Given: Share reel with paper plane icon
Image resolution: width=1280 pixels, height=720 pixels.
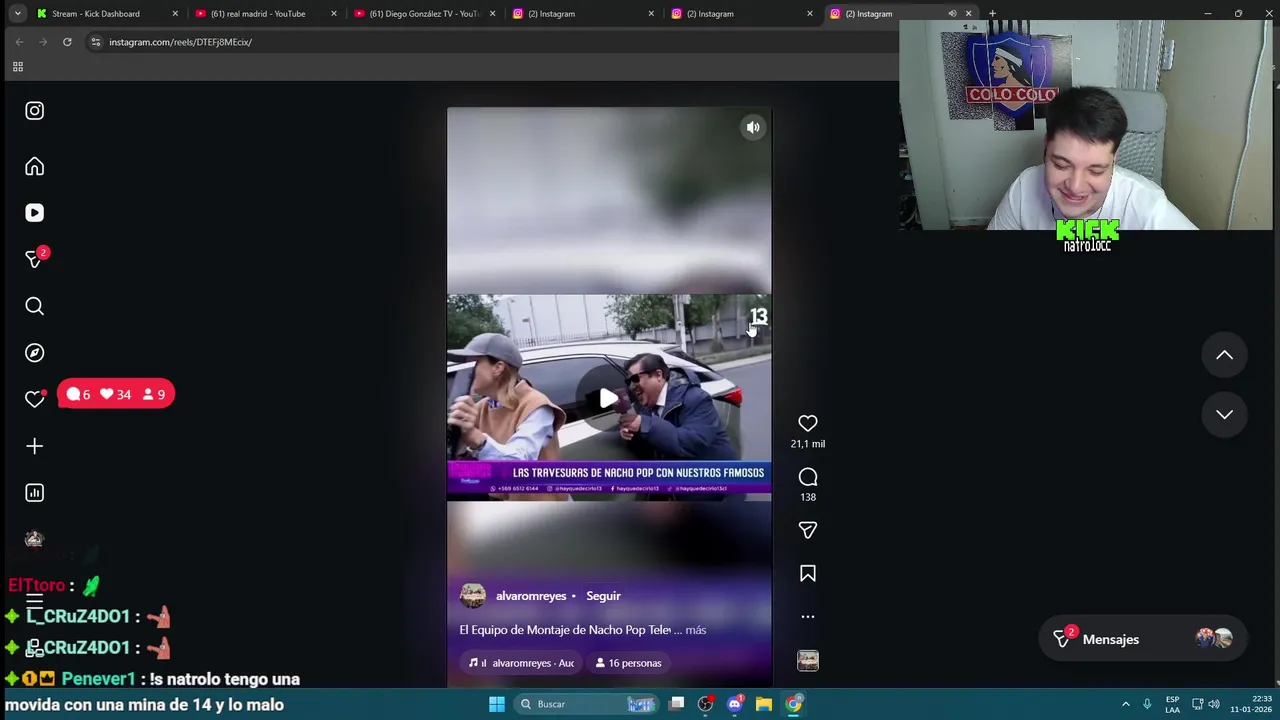Looking at the screenshot, I should [808, 530].
